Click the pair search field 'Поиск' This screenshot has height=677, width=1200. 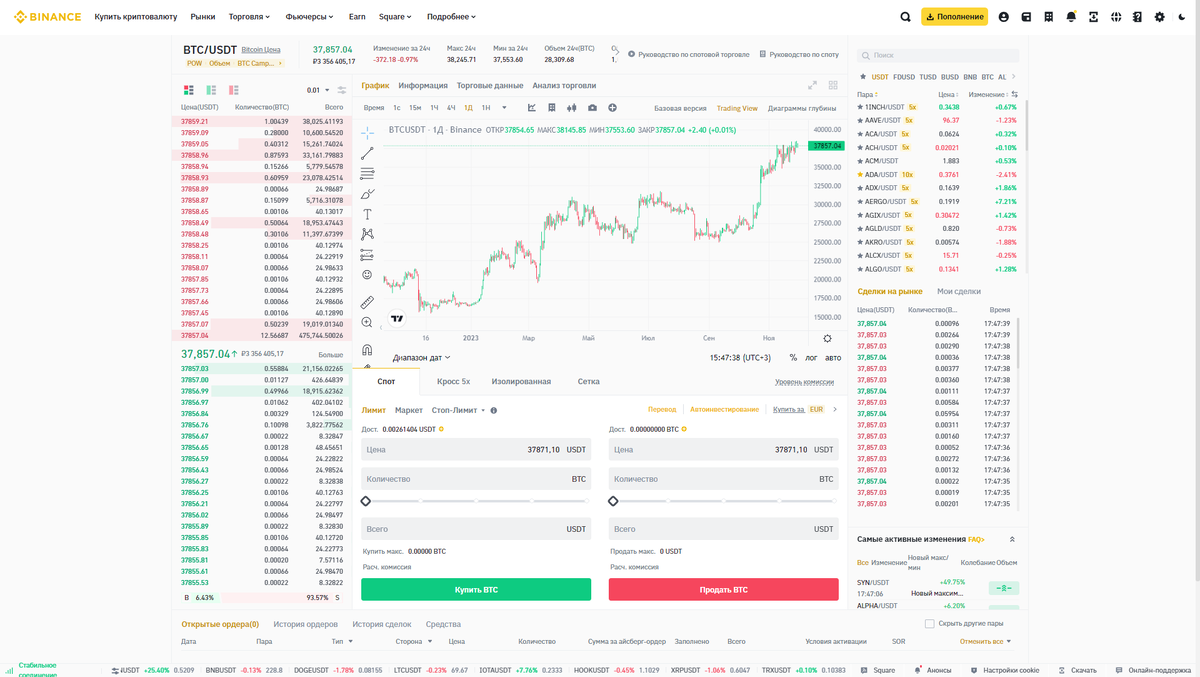tap(938, 55)
